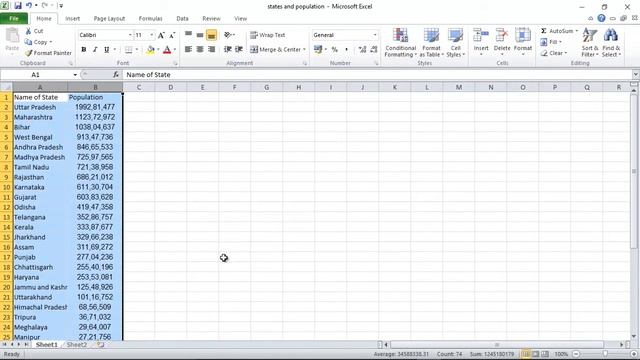Image resolution: width=640 pixels, height=360 pixels.
Task: Click the Copy button
Action: [37, 42]
